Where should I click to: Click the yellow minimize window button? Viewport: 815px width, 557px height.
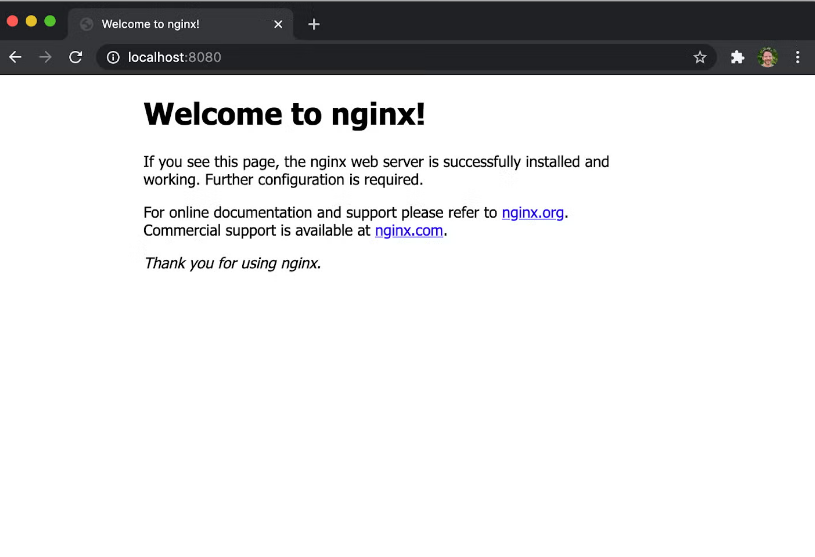(31, 21)
